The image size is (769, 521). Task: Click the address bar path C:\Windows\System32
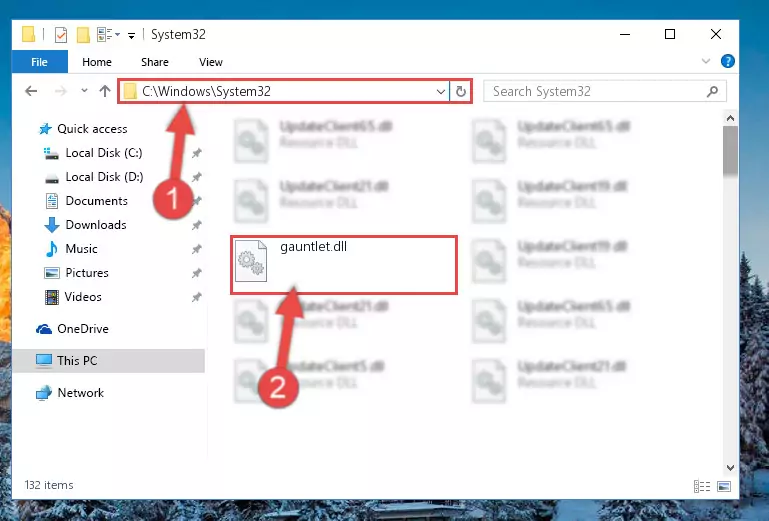tap(206, 91)
